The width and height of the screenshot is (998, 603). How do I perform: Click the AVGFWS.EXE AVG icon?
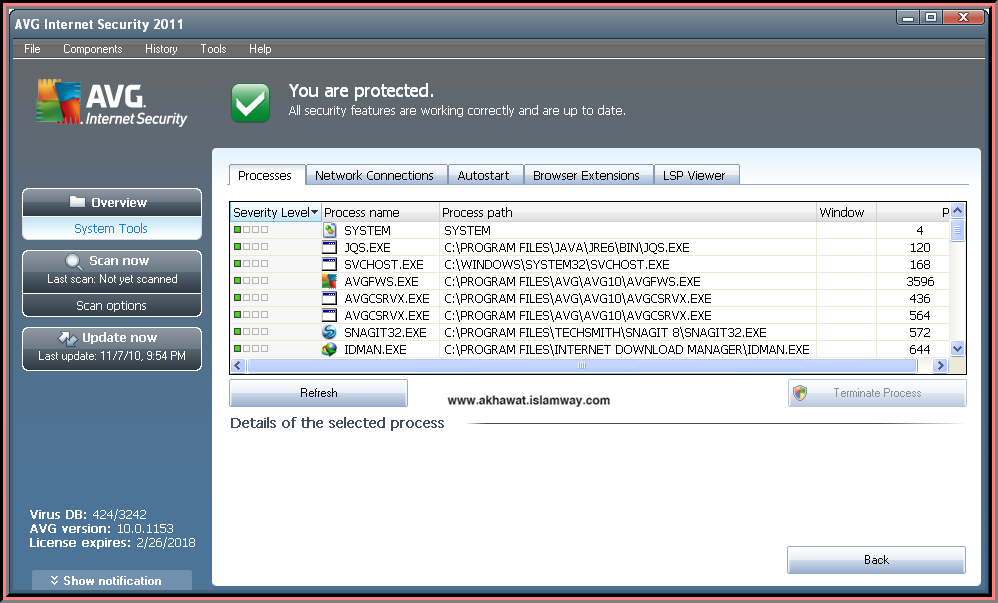(329, 281)
